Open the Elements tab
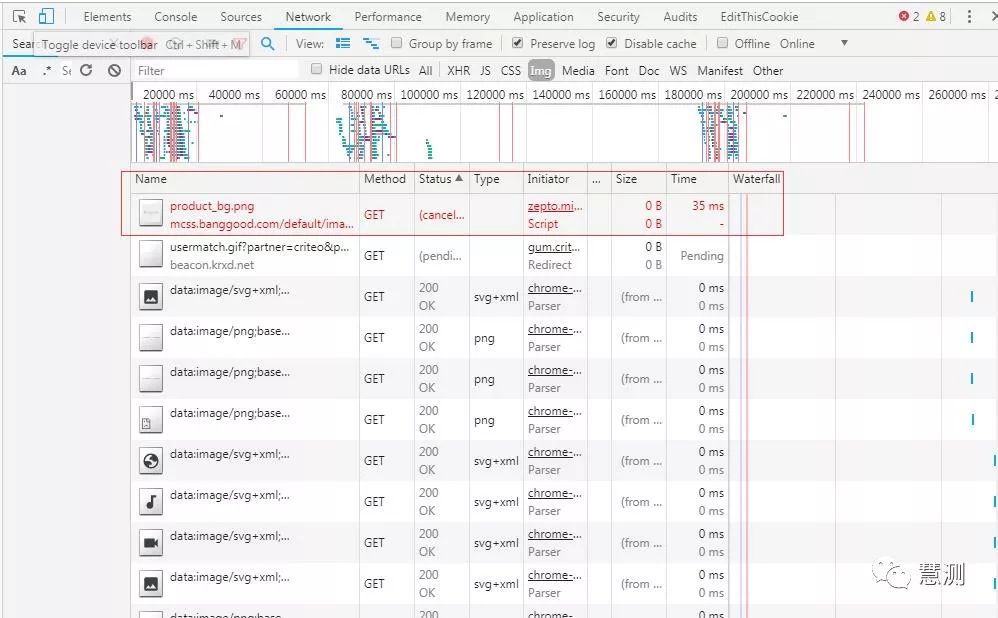998x618 pixels. pos(107,17)
